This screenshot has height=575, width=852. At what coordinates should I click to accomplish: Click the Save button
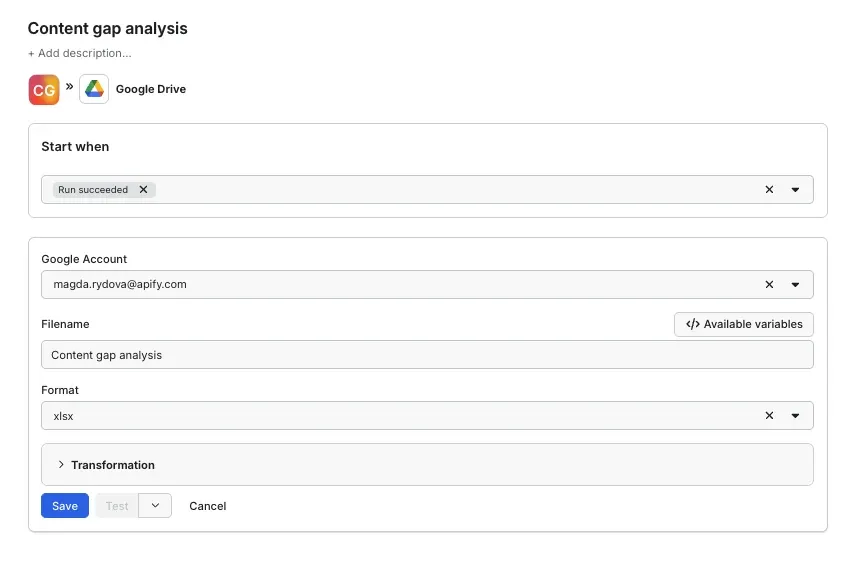tap(65, 506)
